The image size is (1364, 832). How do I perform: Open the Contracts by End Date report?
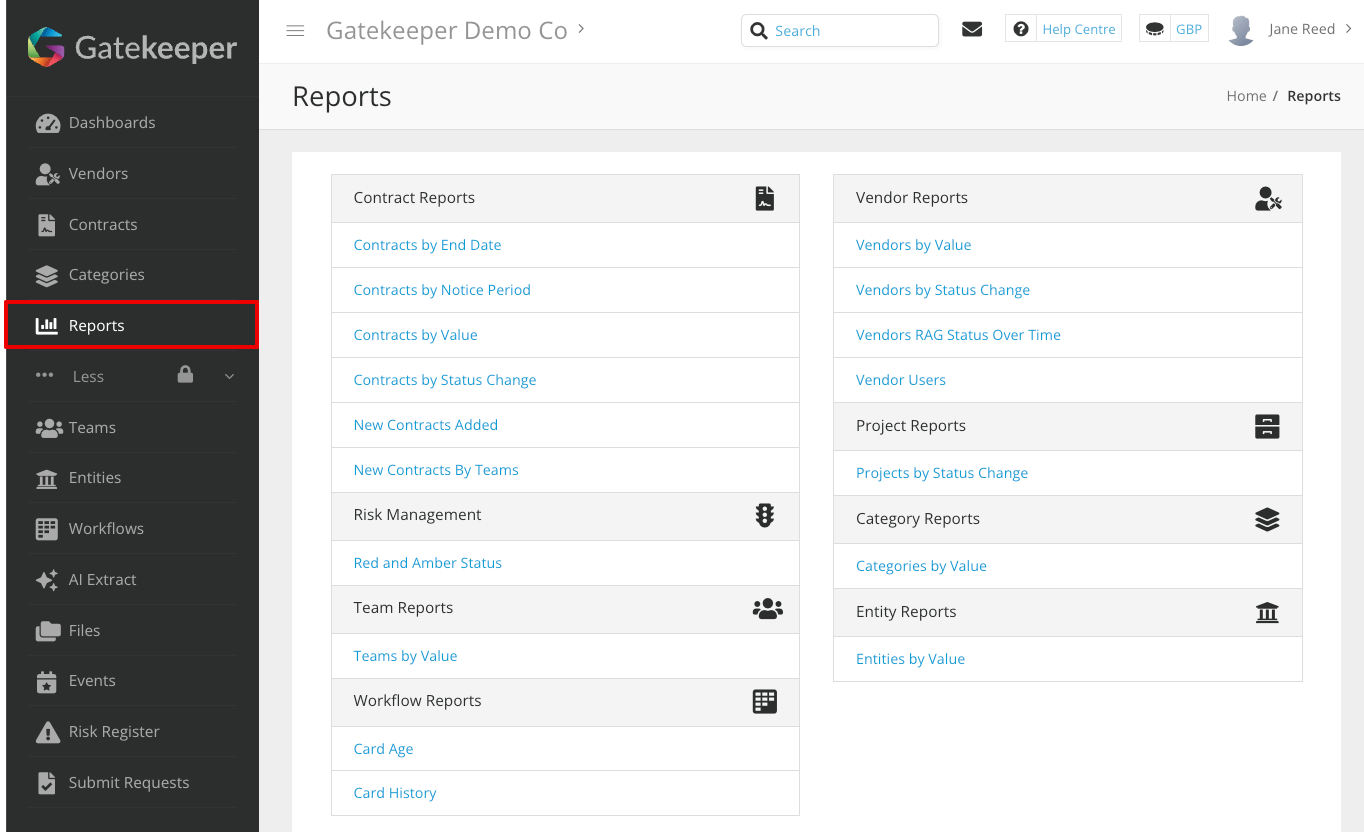tap(427, 245)
